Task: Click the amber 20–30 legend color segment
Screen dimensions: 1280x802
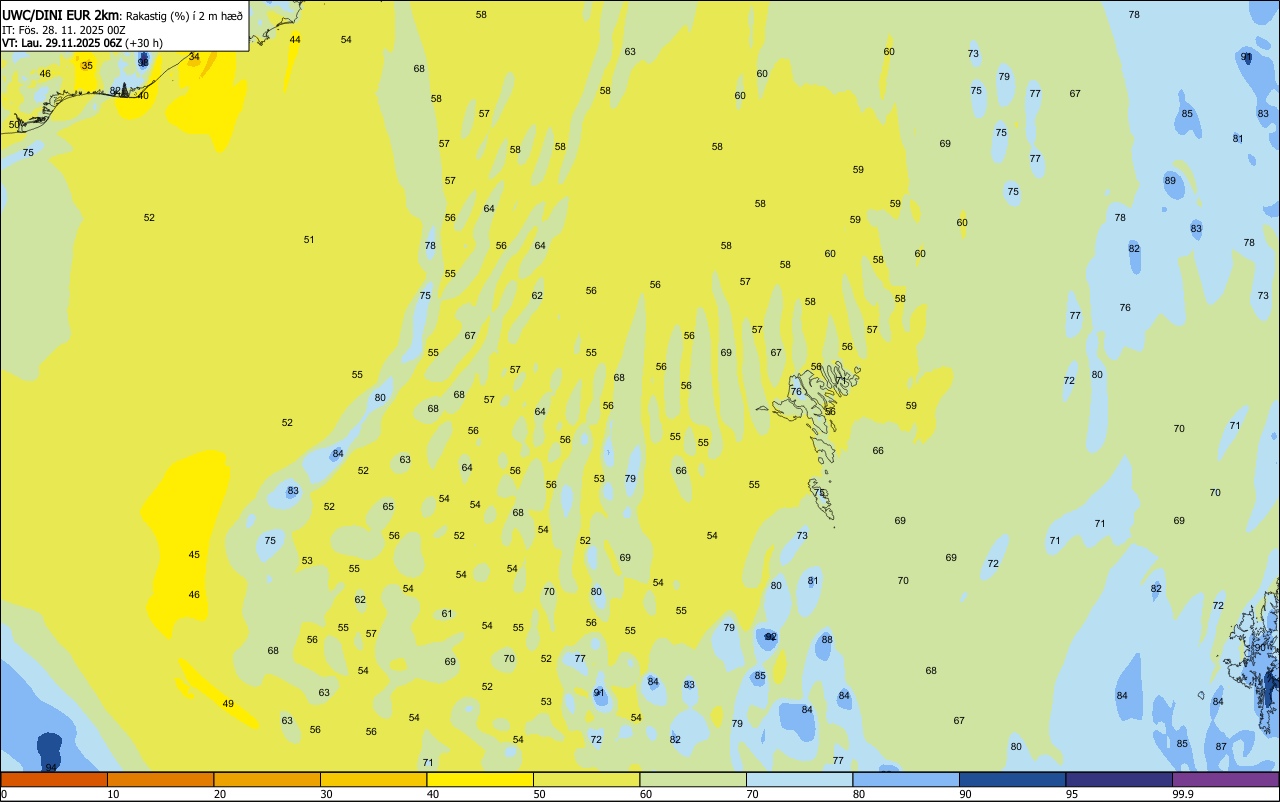Action: [x=267, y=779]
